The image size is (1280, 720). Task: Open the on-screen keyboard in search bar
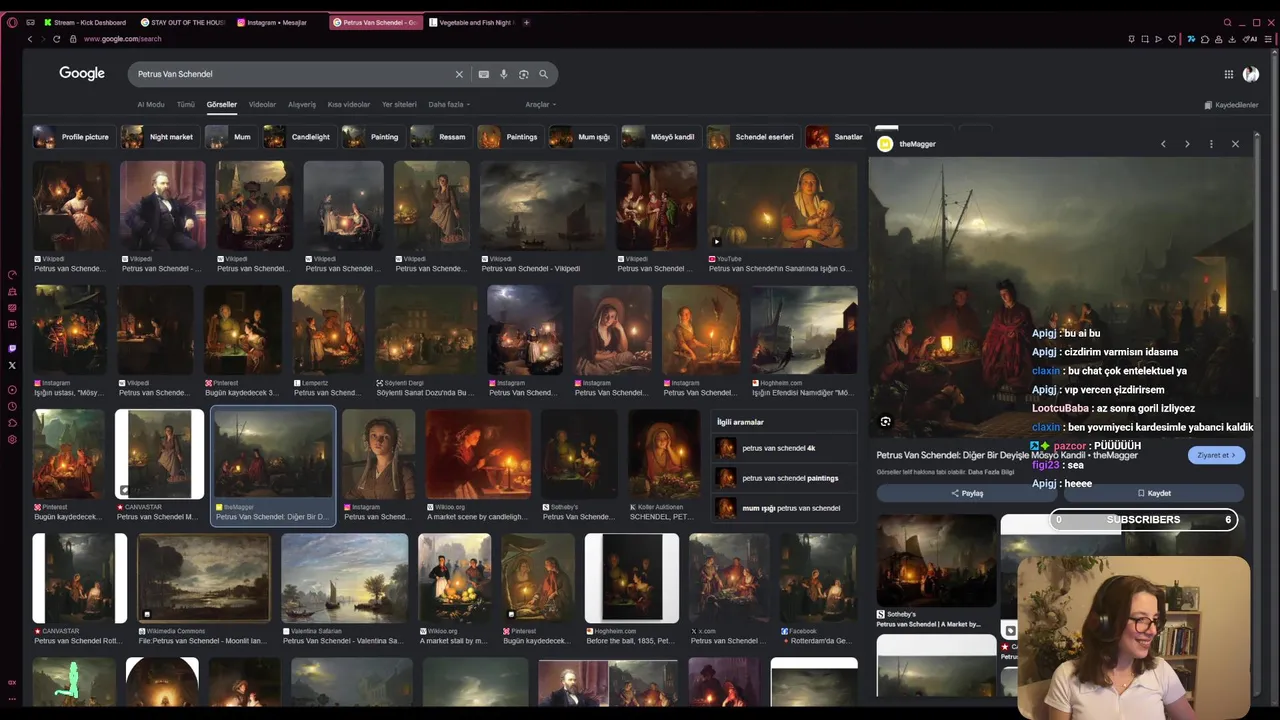(x=483, y=74)
